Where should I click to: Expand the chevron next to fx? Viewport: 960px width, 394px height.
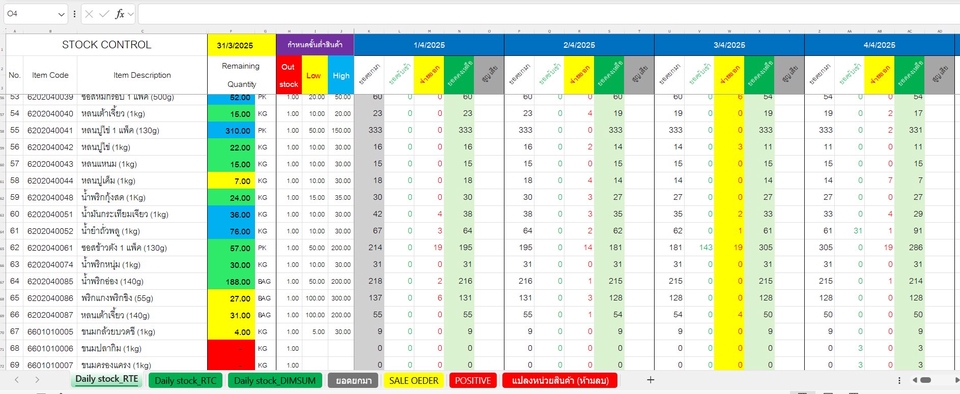[x=131, y=13]
